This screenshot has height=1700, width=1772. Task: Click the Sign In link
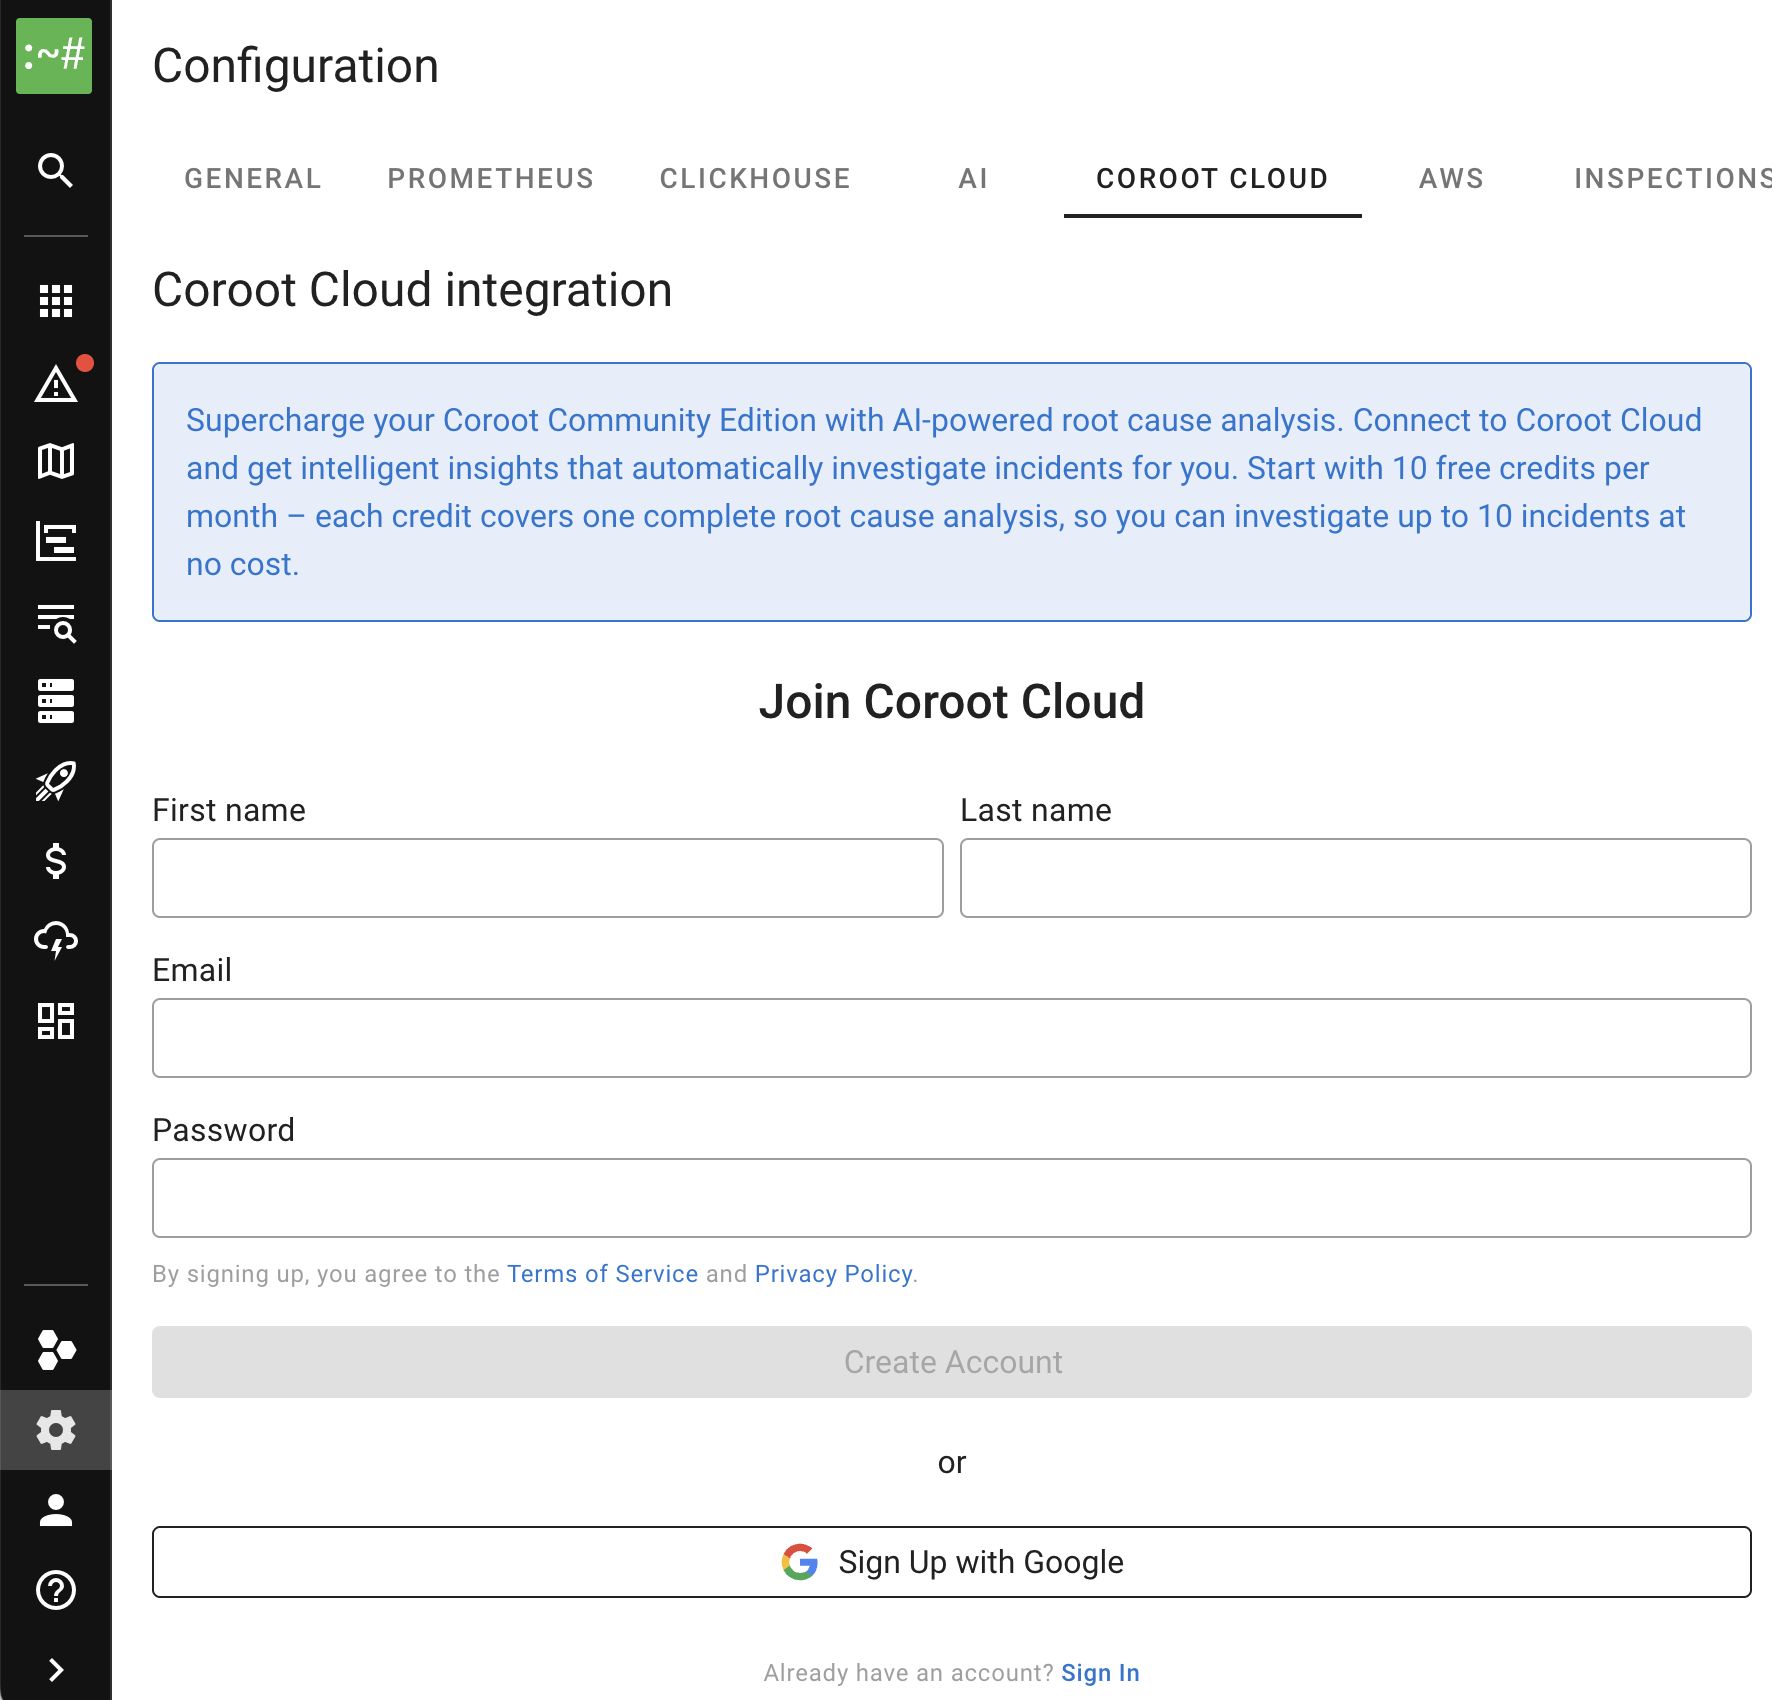tap(1100, 1673)
